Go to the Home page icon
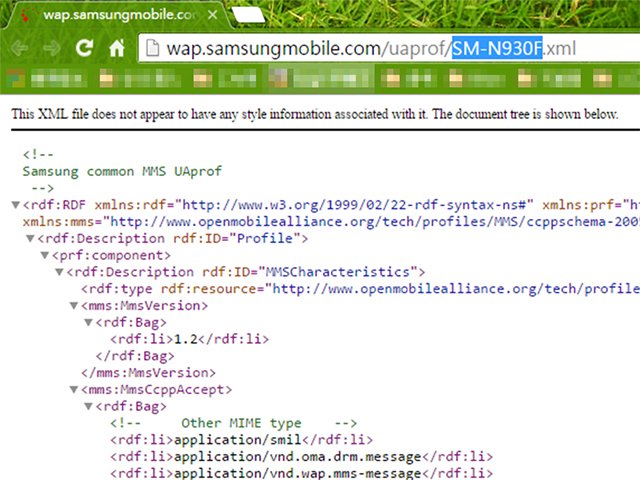The image size is (640, 480). pyautogui.click(x=117, y=48)
